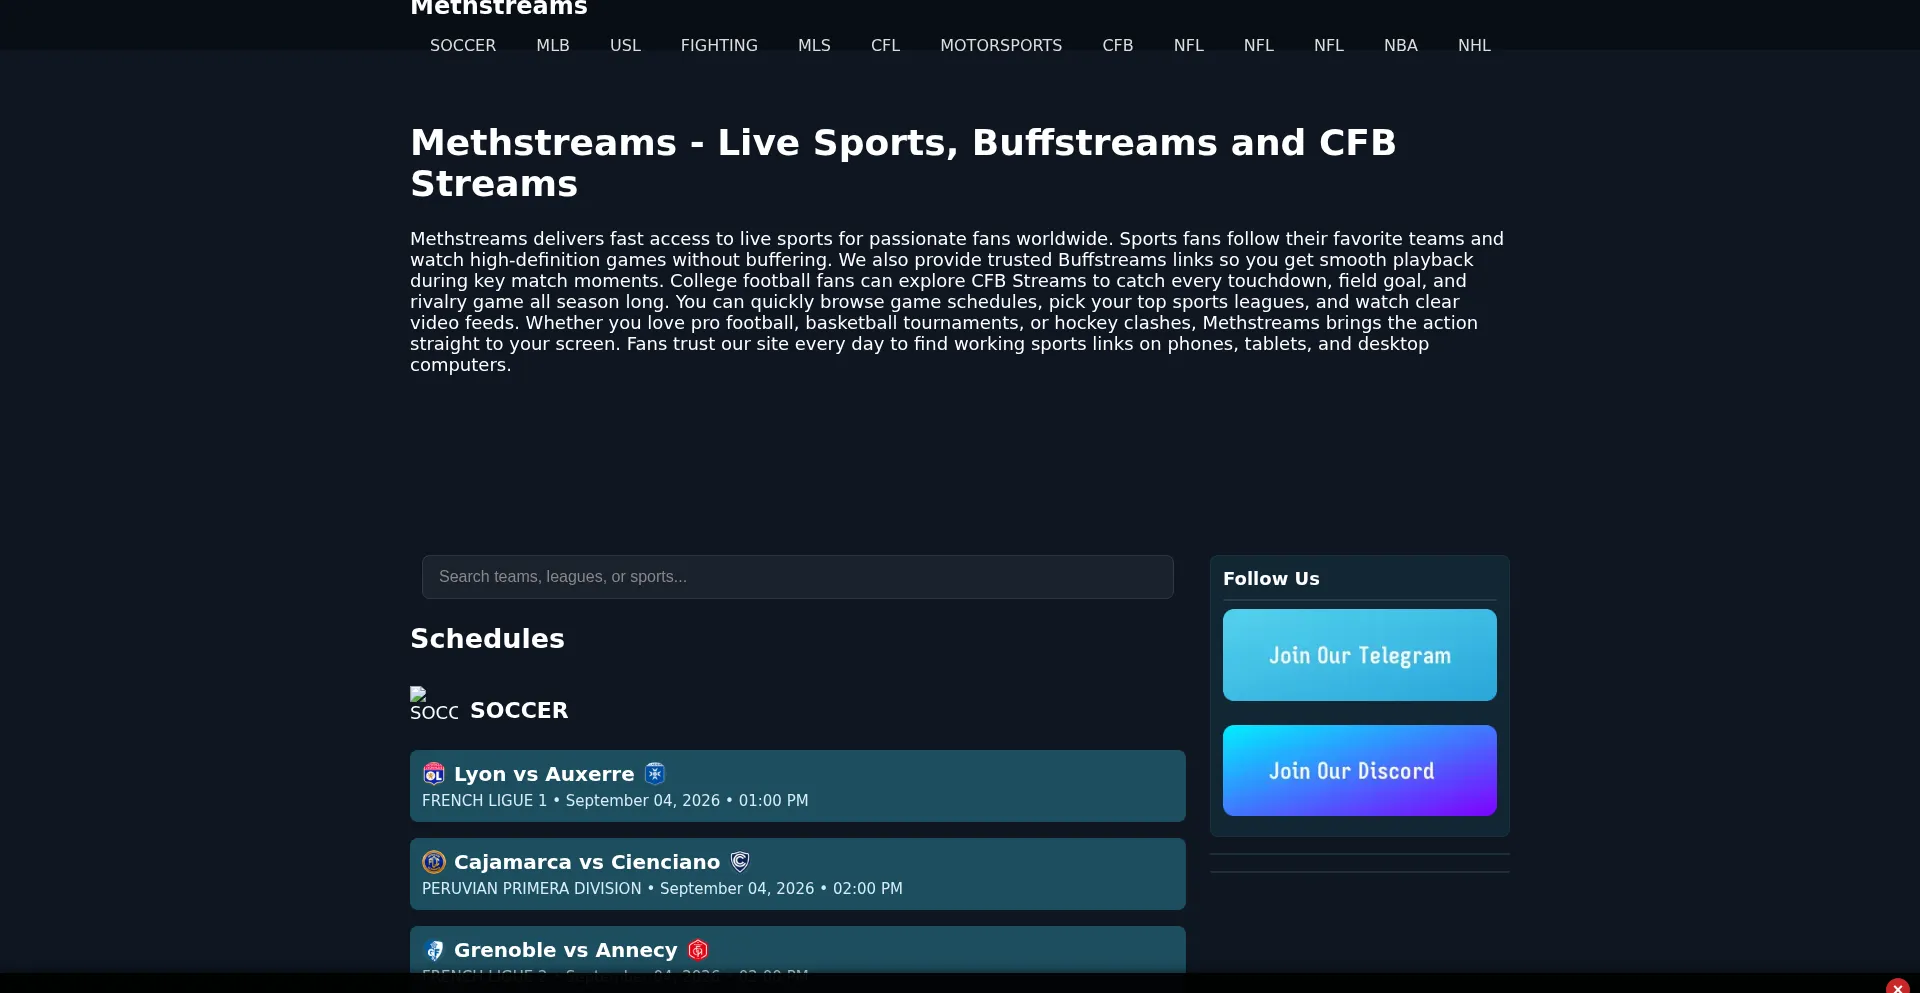
Task: Open the Cajamarca vs Cienciano match
Action: 798,874
